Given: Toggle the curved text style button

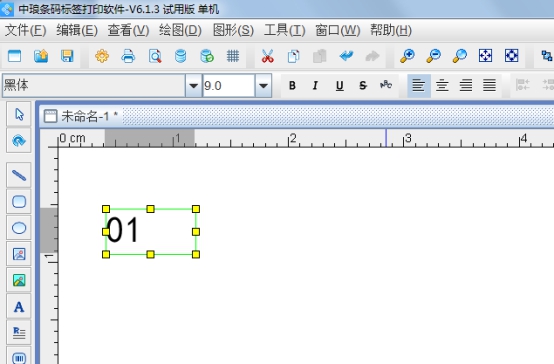Looking at the screenshot, I should (x=386, y=85).
